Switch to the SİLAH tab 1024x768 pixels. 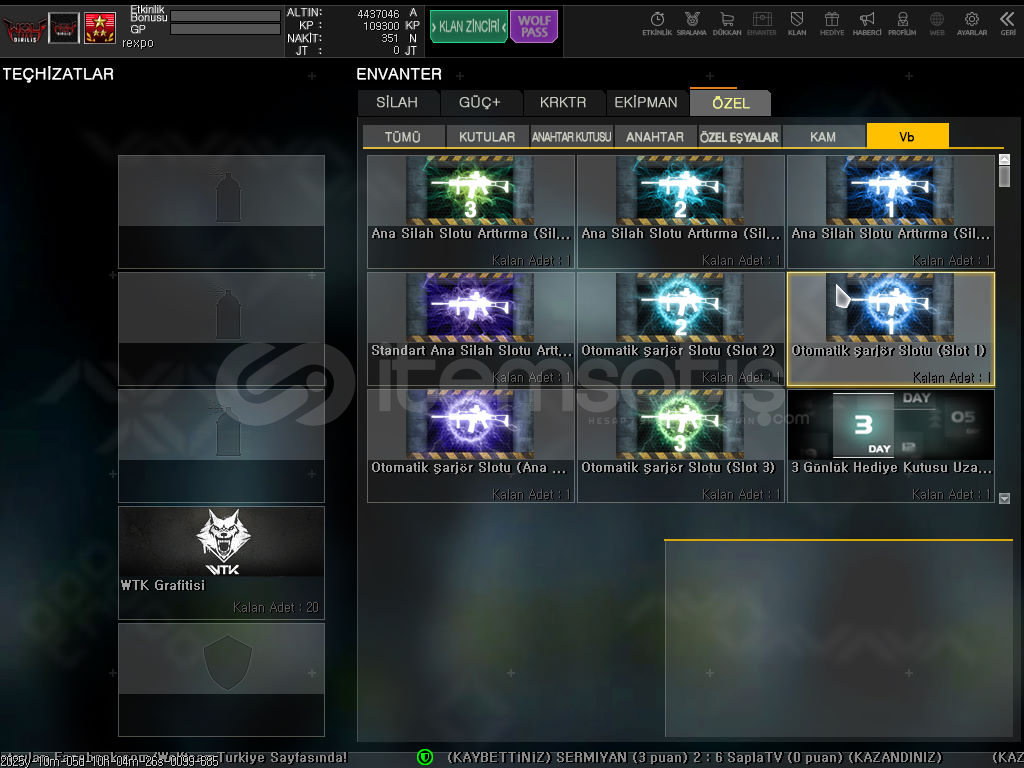click(x=397, y=103)
